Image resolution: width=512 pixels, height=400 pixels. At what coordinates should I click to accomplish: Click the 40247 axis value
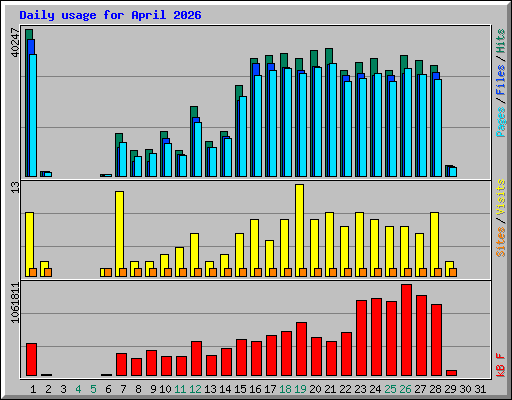16,43
